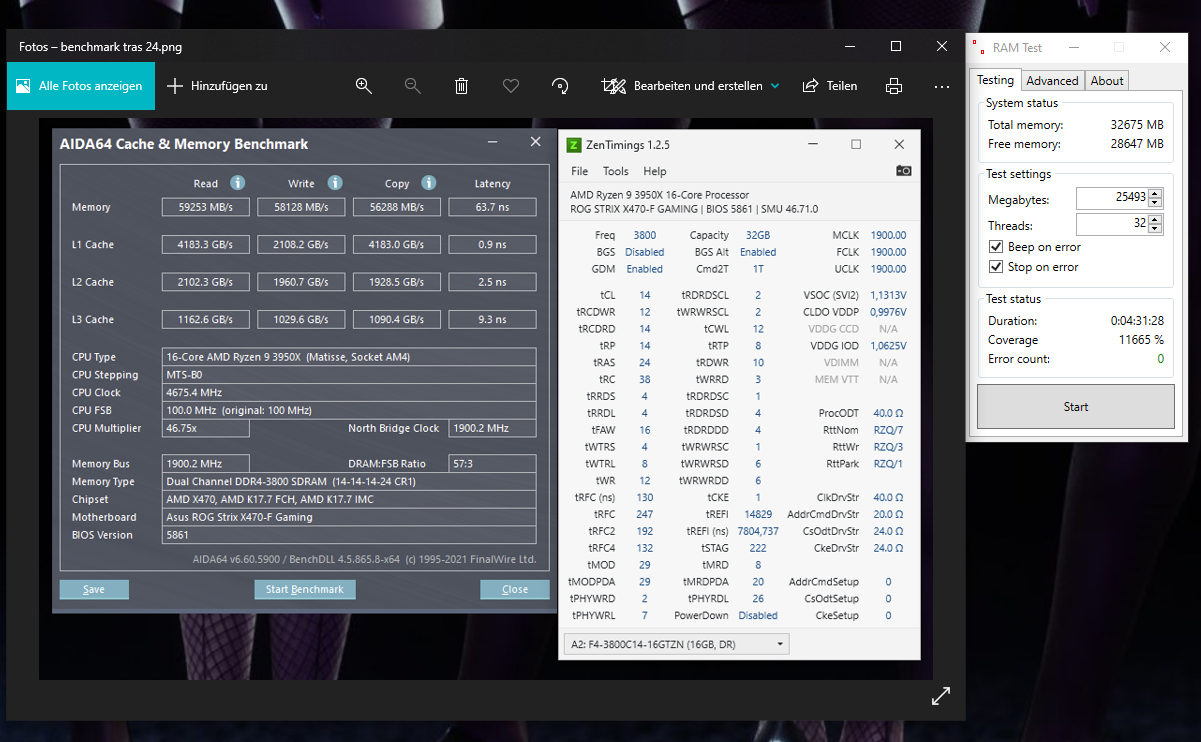This screenshot has width=1201, height=742.
Task: Click the CPU Clock value 4675.4 MHz
Action: click(349, 392)
